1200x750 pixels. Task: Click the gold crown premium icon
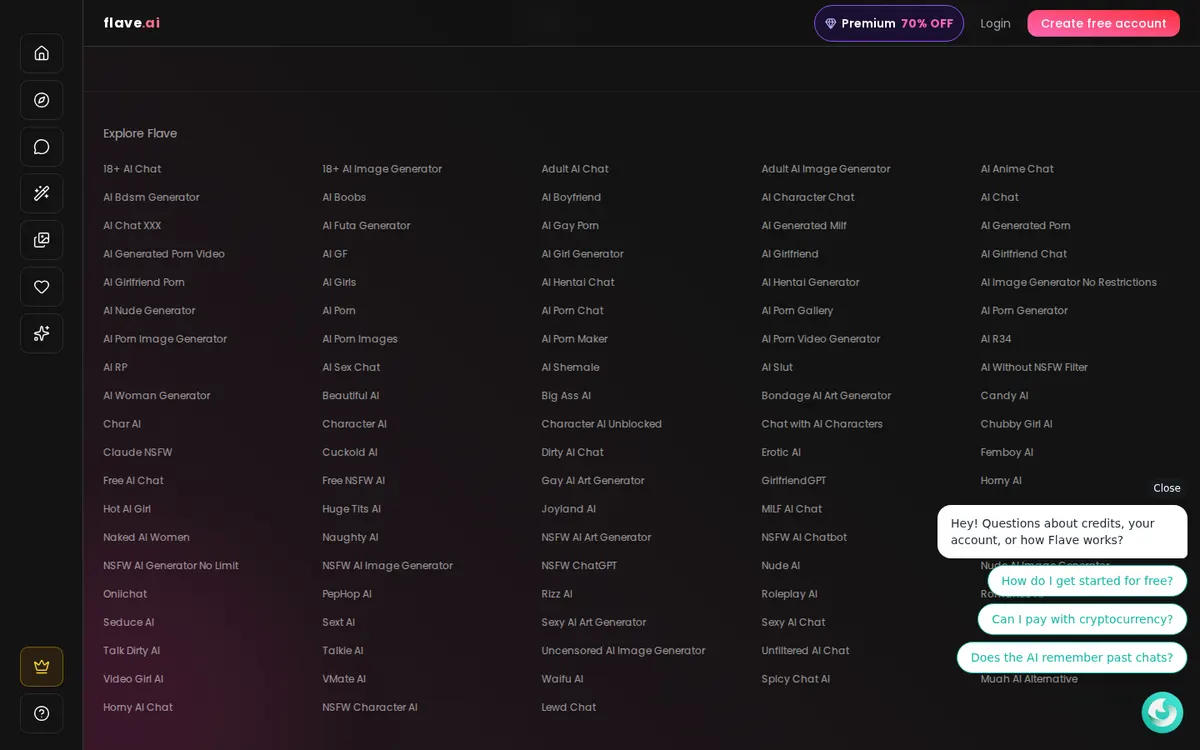[x=42, y=667]
